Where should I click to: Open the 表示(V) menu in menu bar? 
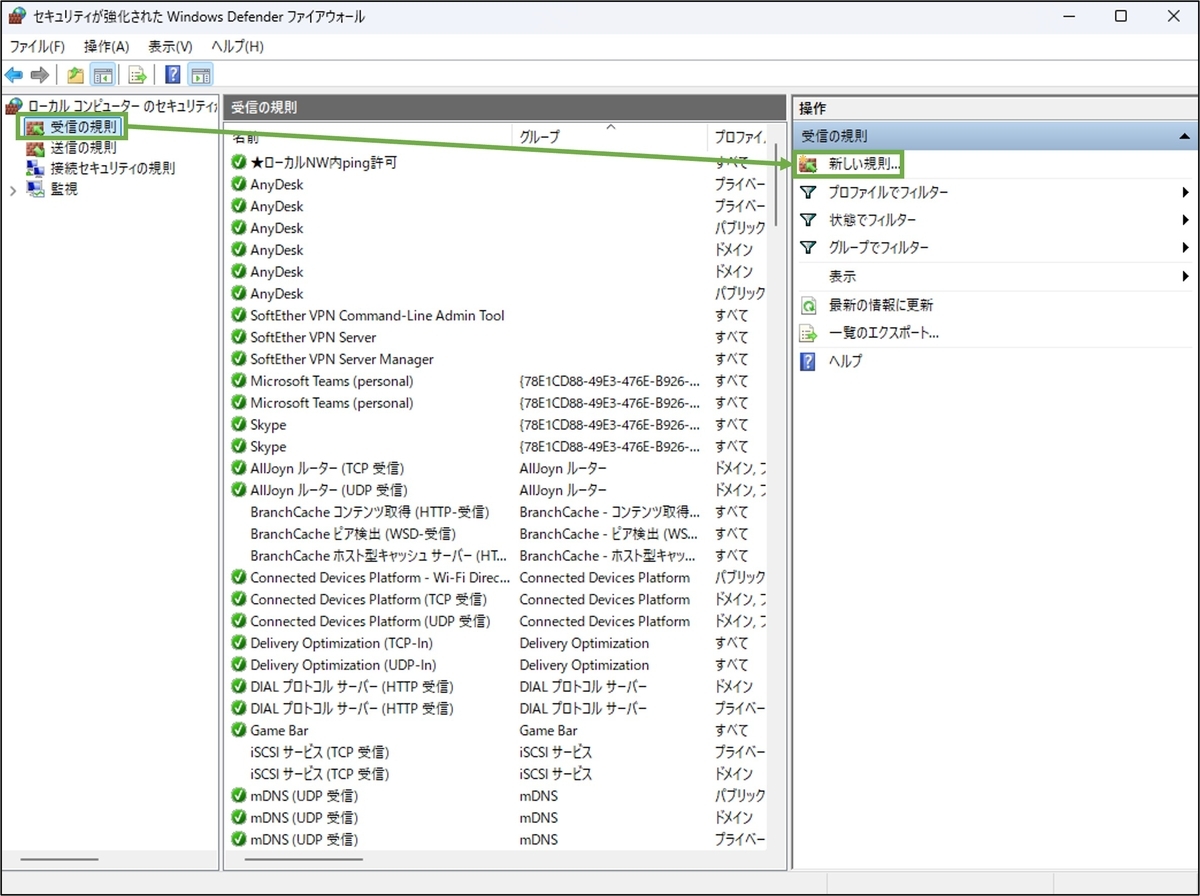[x=170, y=46]
